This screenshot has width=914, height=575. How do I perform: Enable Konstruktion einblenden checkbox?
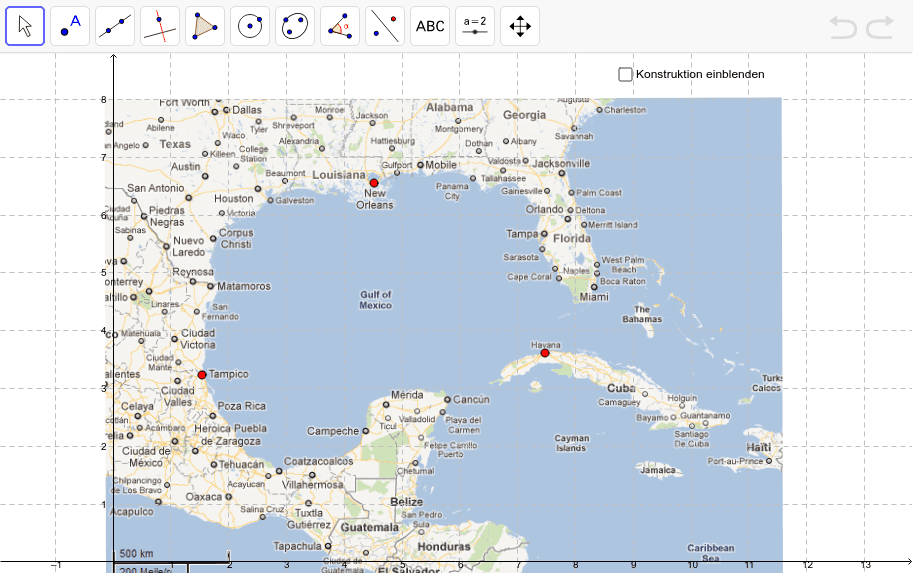tap(625, 74)
